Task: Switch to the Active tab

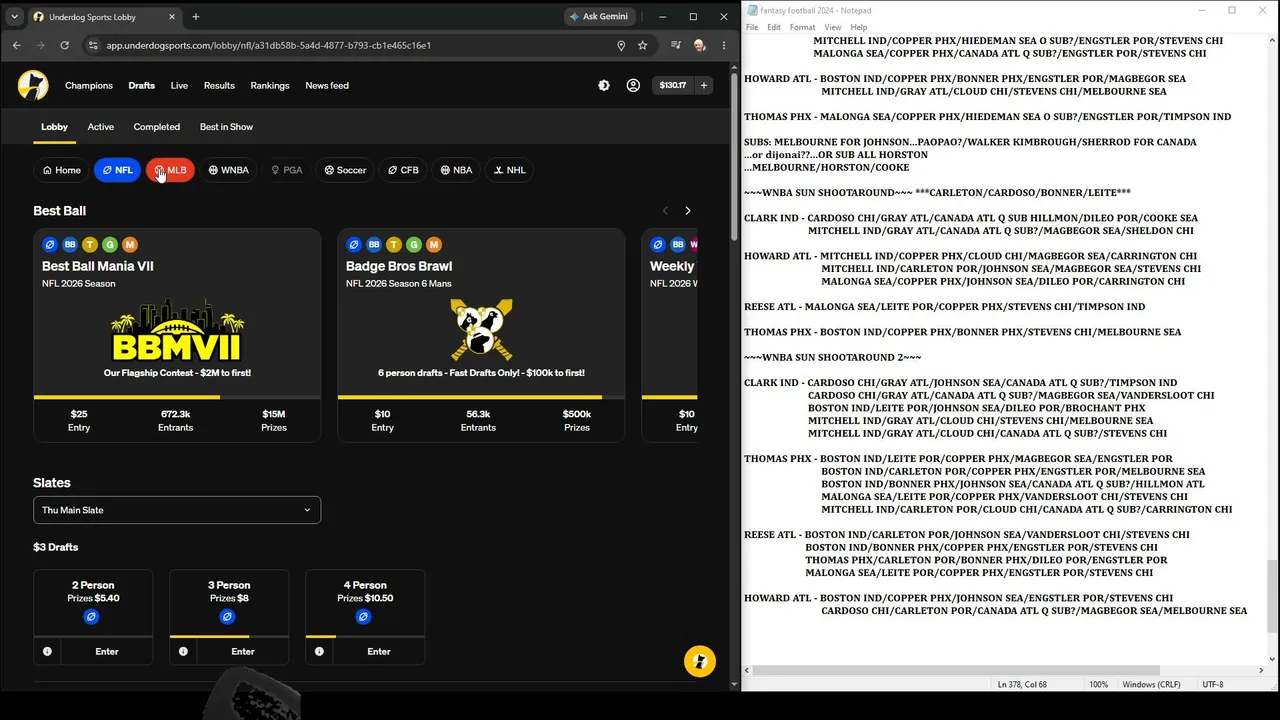Action: pos(101,127)
